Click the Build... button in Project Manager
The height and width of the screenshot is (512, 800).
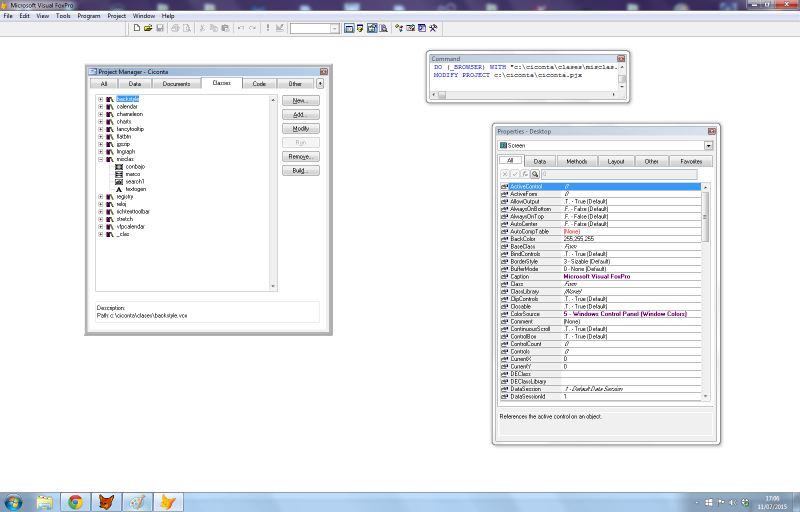[301, 170]
